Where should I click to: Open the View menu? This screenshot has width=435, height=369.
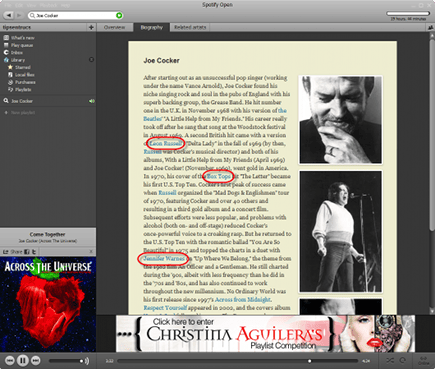click(31, 5)
